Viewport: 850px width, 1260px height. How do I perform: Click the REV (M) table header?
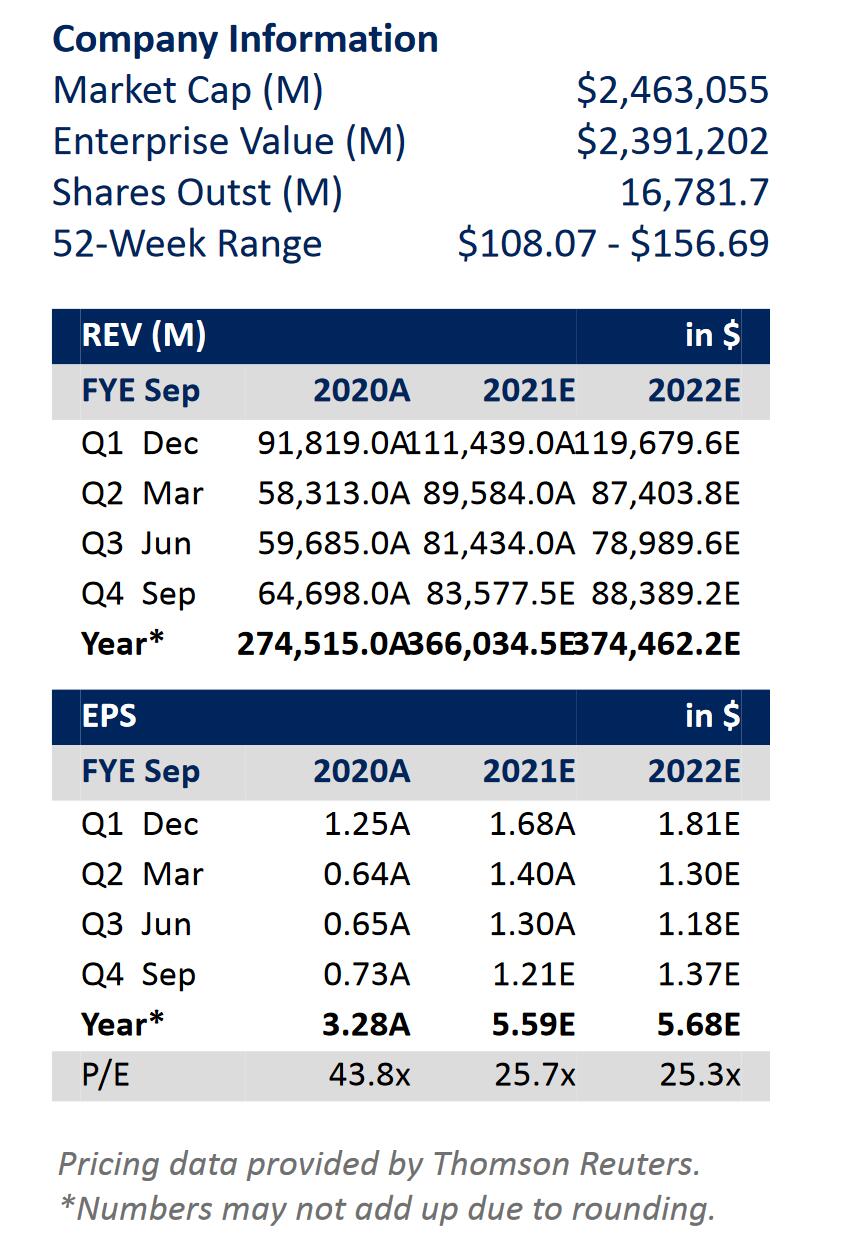point(144,335)
